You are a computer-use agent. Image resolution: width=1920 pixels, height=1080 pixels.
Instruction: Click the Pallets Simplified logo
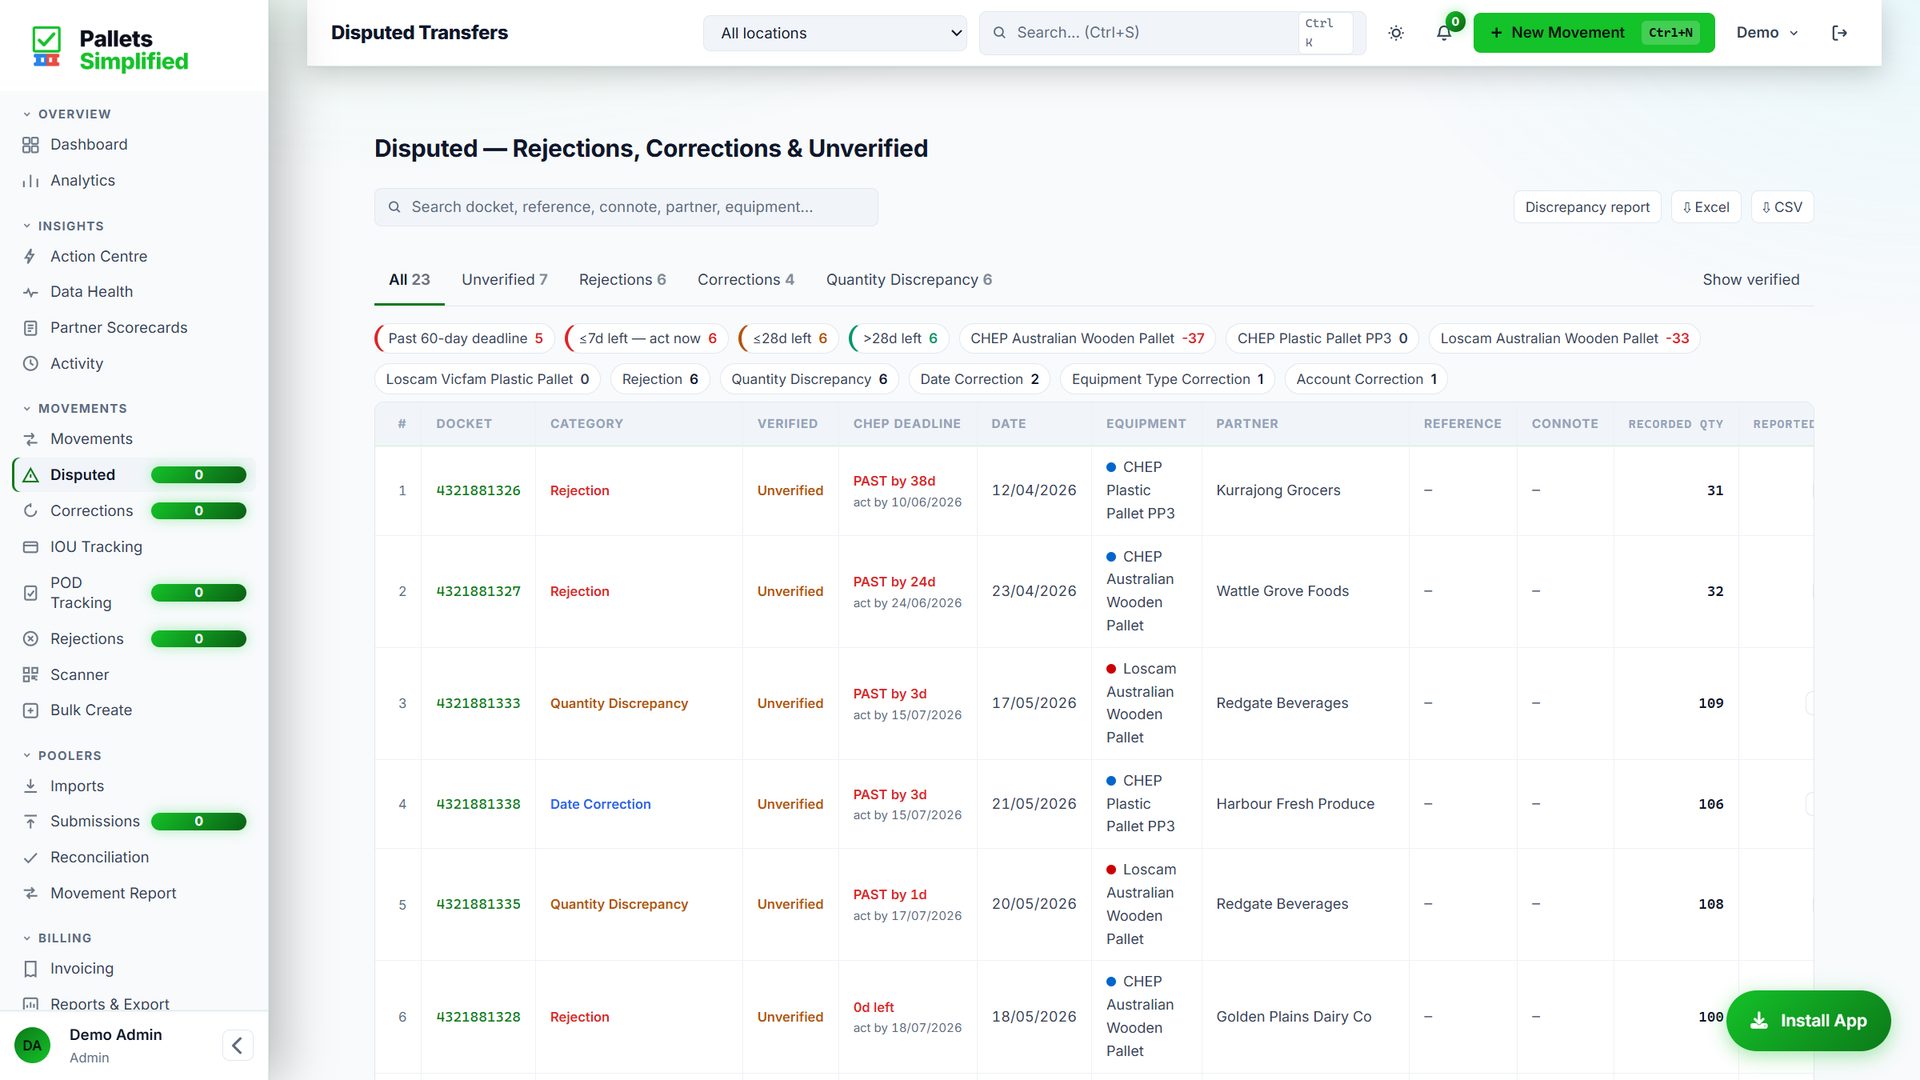(x=110, y=49)
